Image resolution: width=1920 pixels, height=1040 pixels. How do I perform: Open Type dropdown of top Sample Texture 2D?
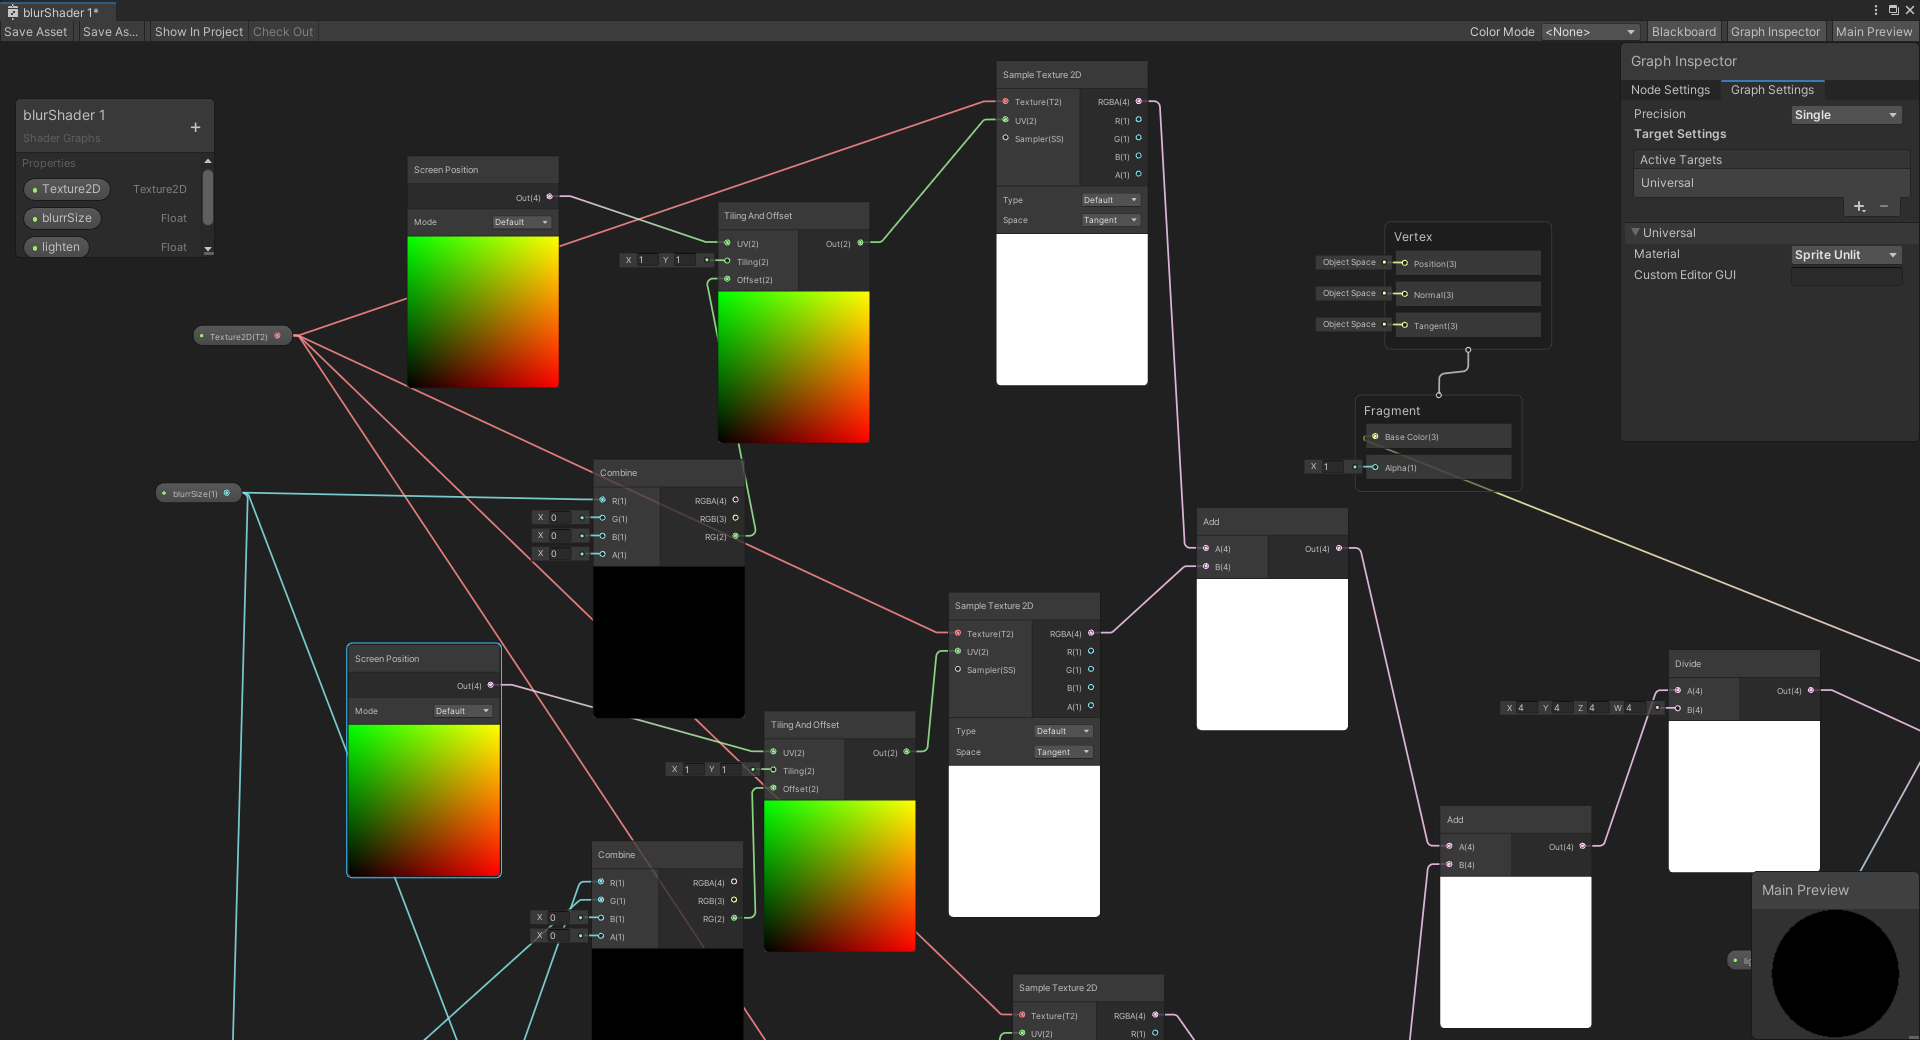pyautogui.click(x=1110, y=200)
